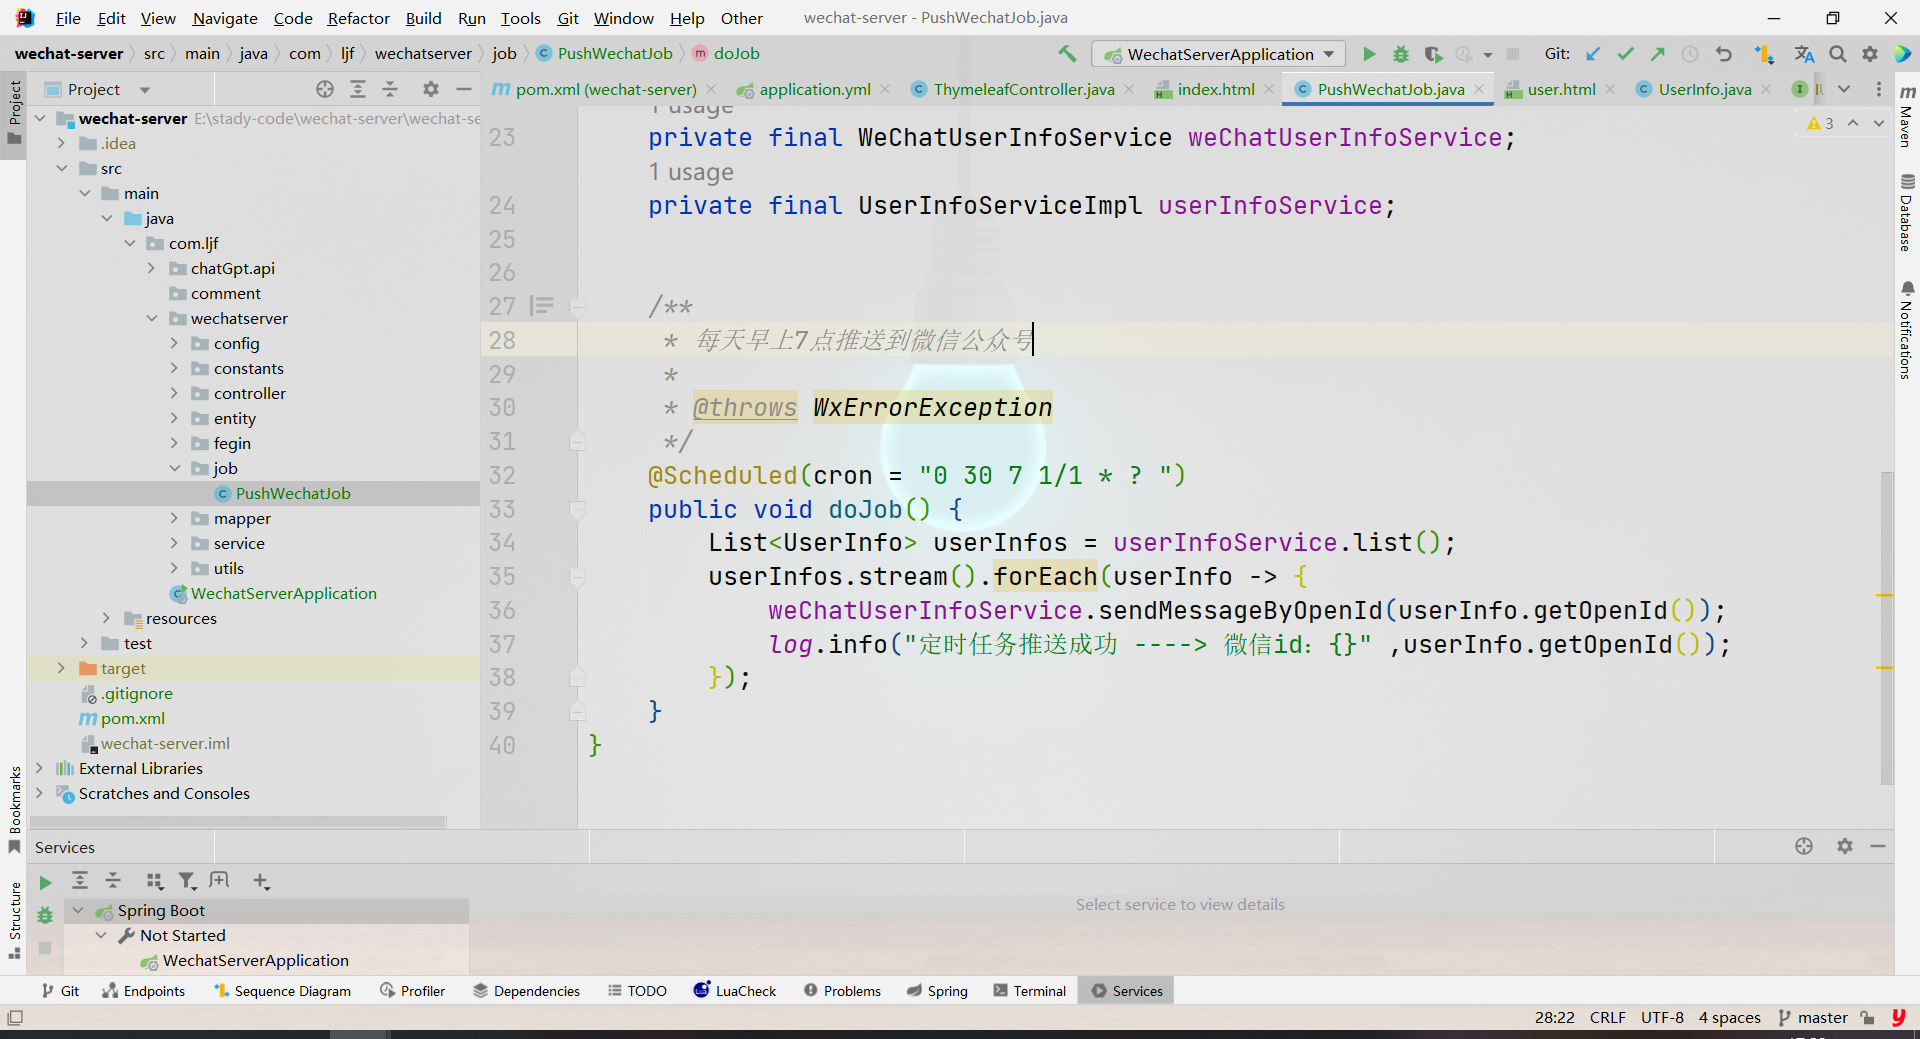Image resolution: width=1920 pixels, height=1039 pixels.
Task: Open Maven tool window from right sidebar
Action: tap(1907, 115)
